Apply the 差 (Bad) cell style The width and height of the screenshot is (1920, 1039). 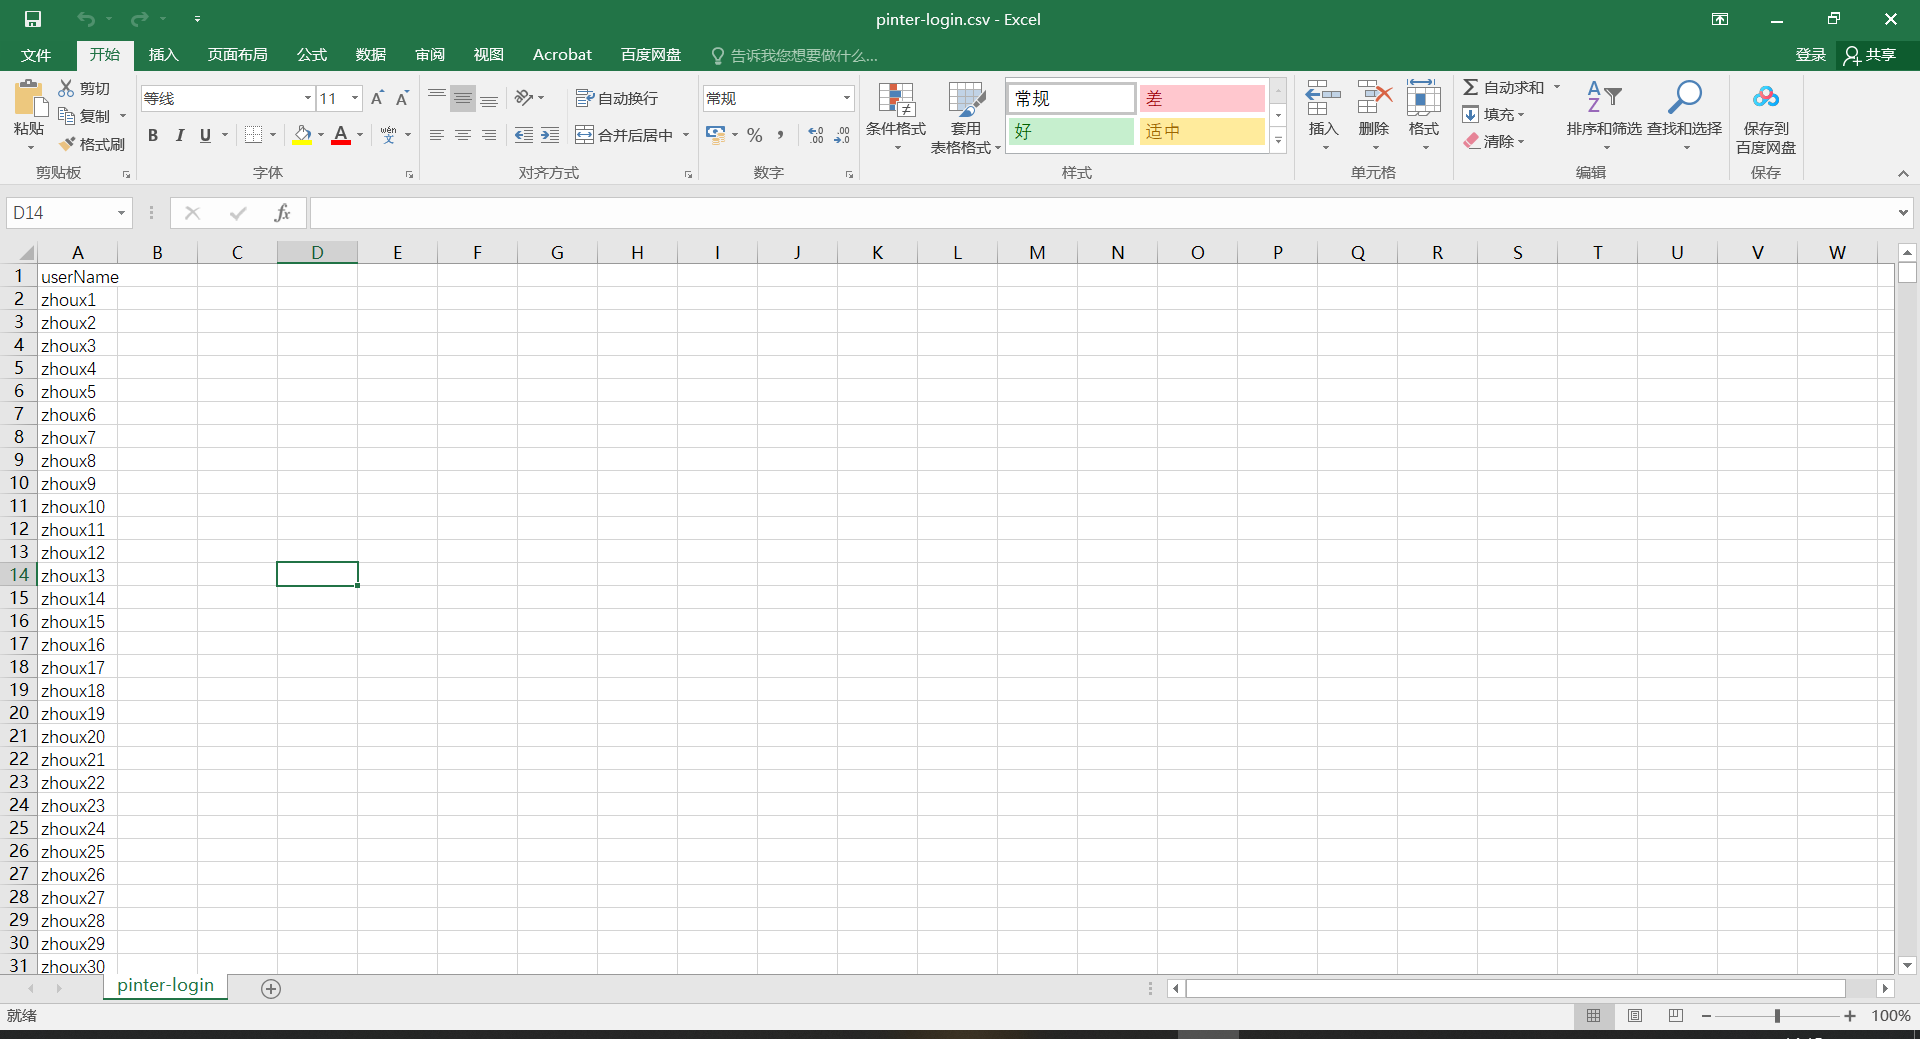[1202, 98]
